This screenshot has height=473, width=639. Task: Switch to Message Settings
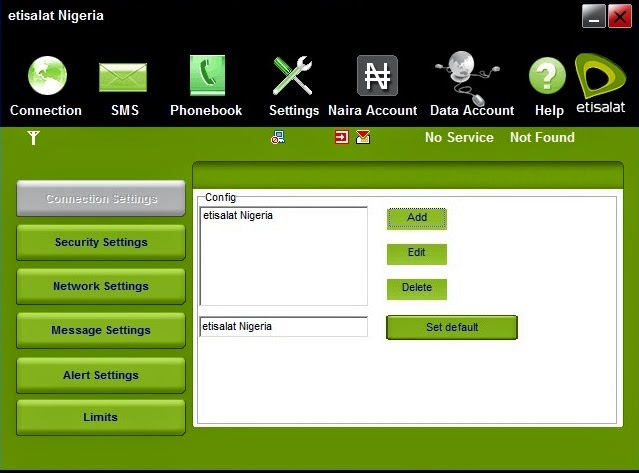click(x=101, y=330)
